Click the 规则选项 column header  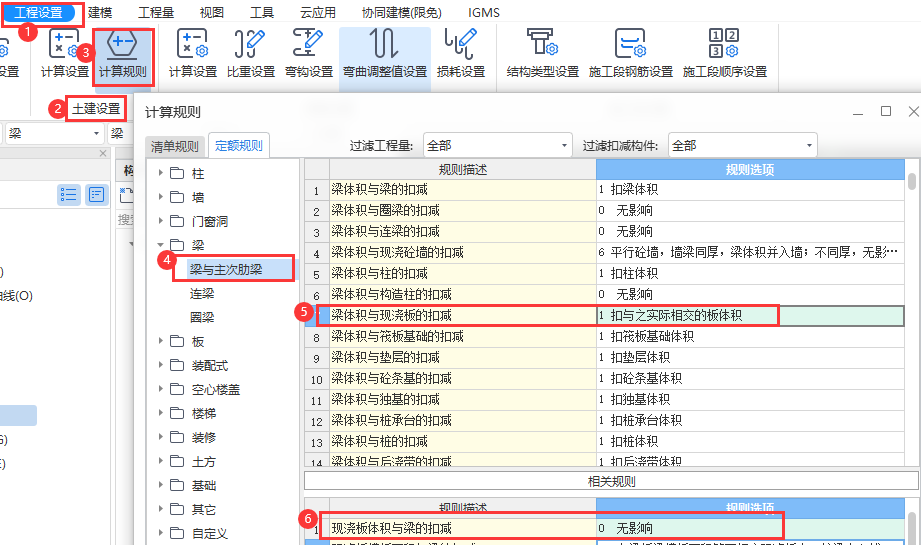(x=750, y=170)
